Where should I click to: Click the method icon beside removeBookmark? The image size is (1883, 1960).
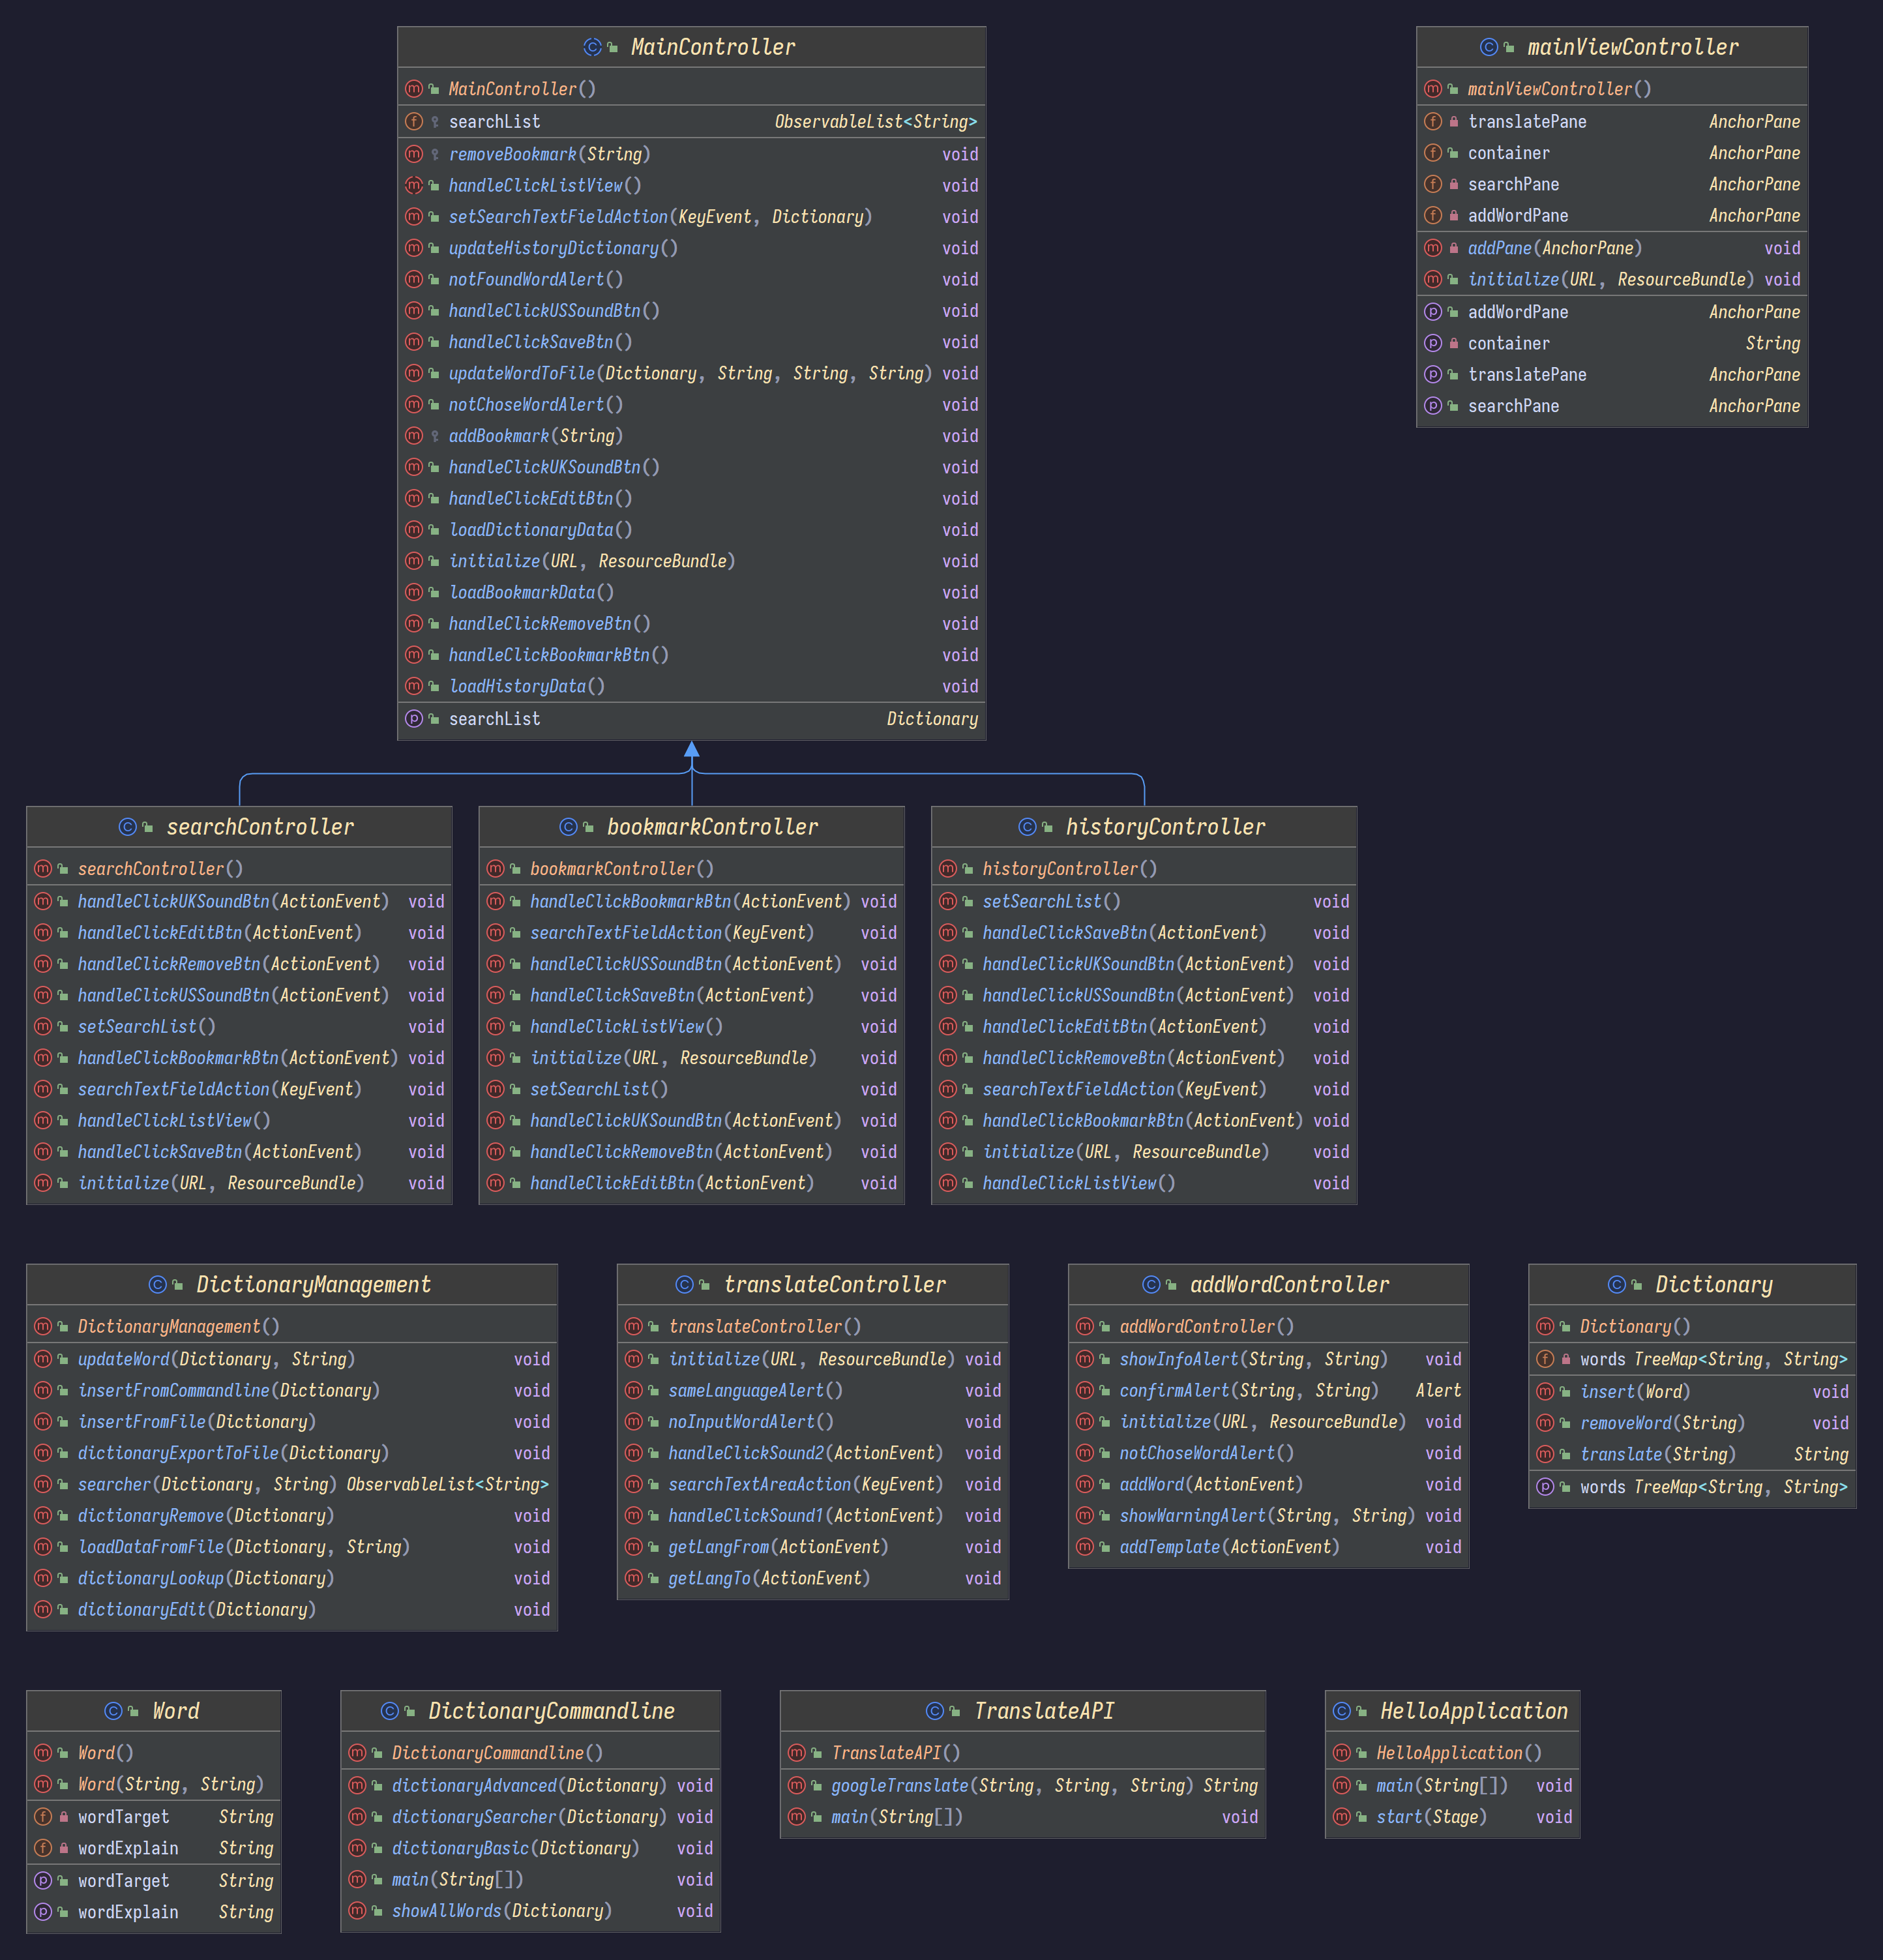[413, 154]
